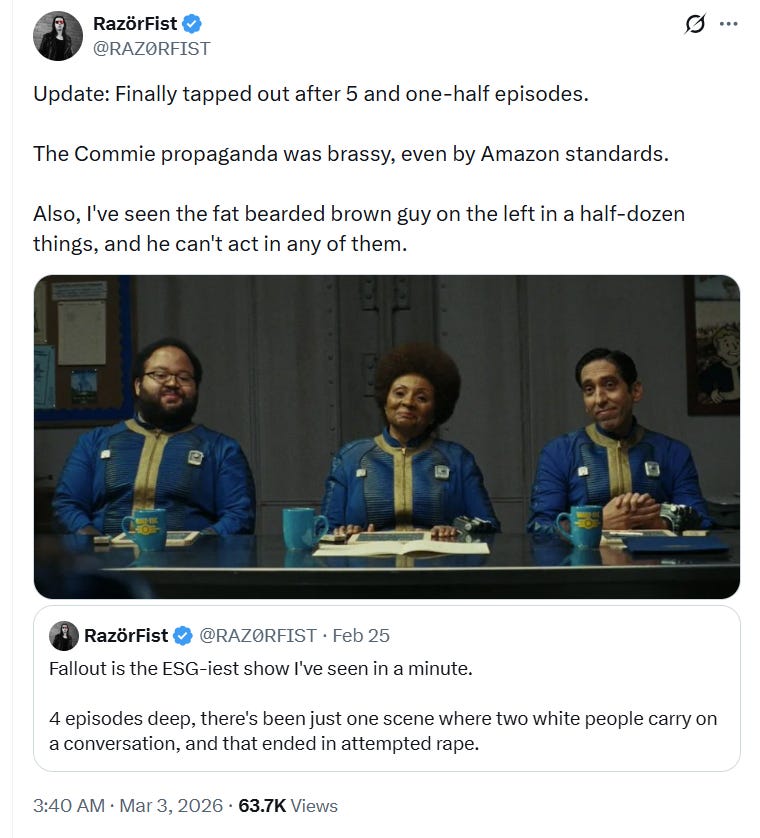The width and height of the screenshot is (760, 838).
Task: Open the three-dot more options menu
Action: [x=728, y=24]
